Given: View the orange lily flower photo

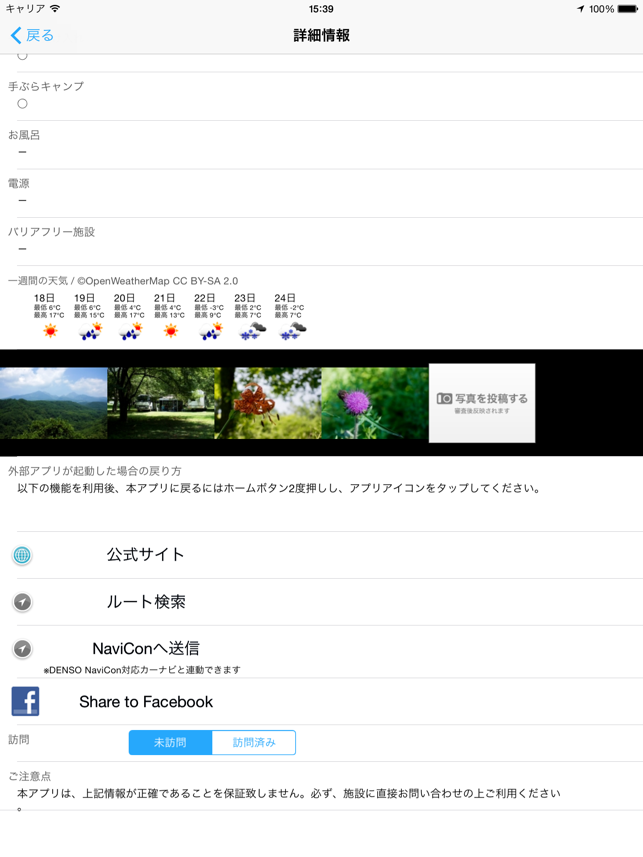Looking at the screenshot, I should click(268, 403).
